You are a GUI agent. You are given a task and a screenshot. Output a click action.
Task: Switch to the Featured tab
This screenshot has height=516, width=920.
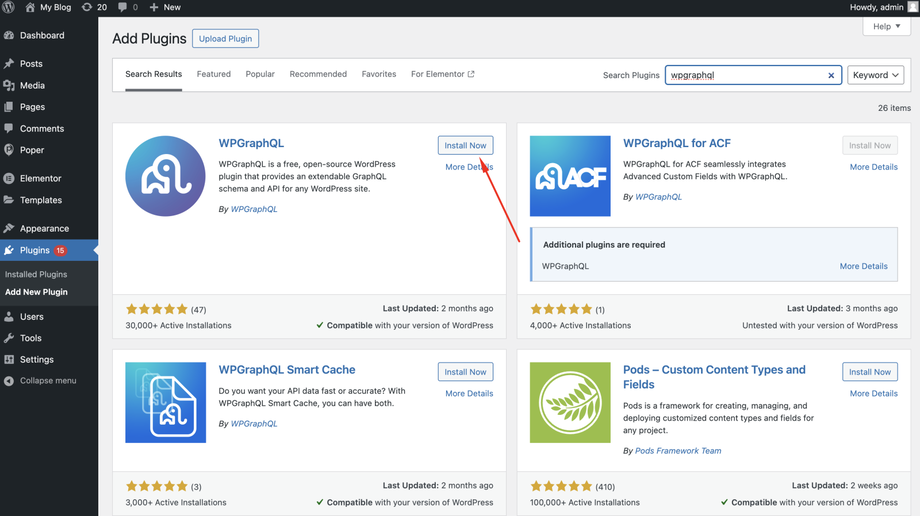(x=213, y=74)
